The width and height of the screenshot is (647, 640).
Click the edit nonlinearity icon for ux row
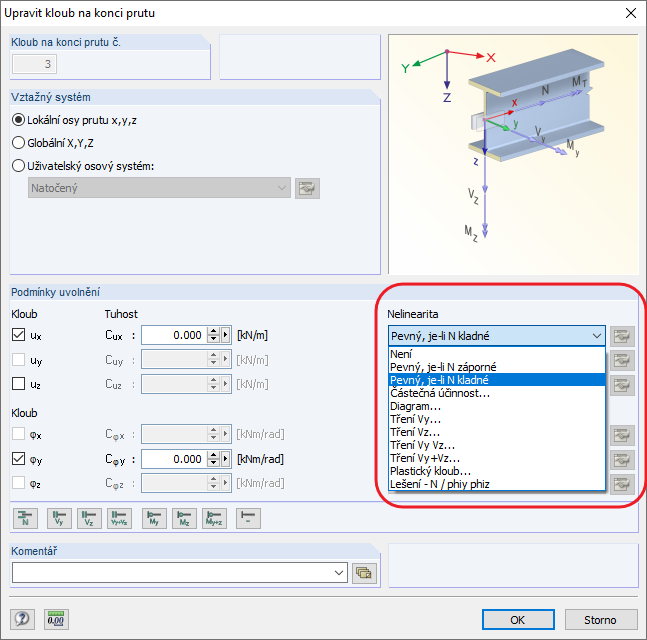click(x=622, y=335)
